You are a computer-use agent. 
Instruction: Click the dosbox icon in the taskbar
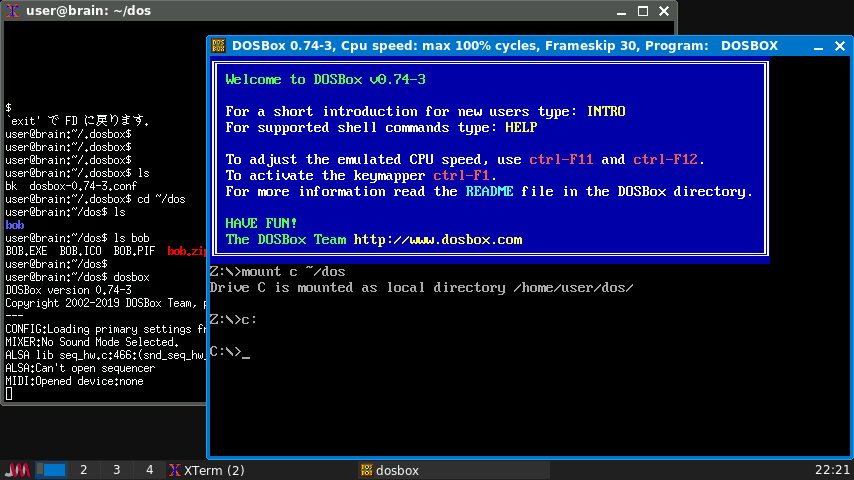click(x=367, y=470)
